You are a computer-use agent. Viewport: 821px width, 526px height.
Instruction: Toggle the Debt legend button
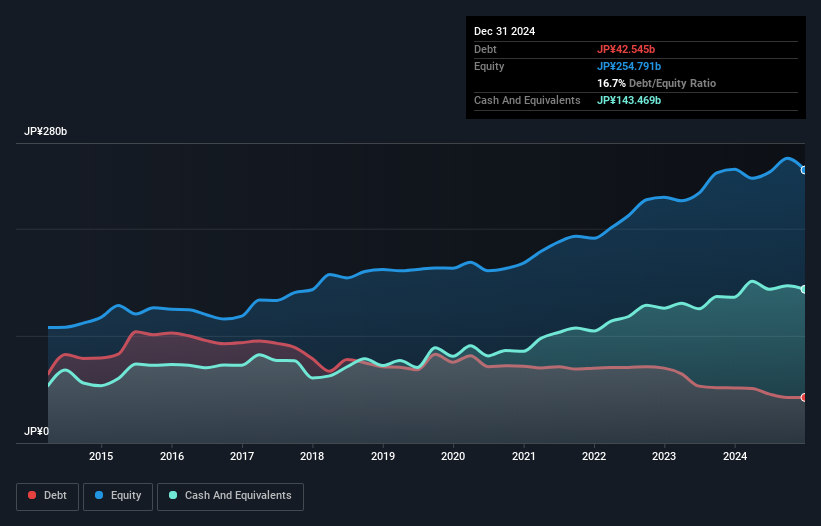[x=48, y=496]
